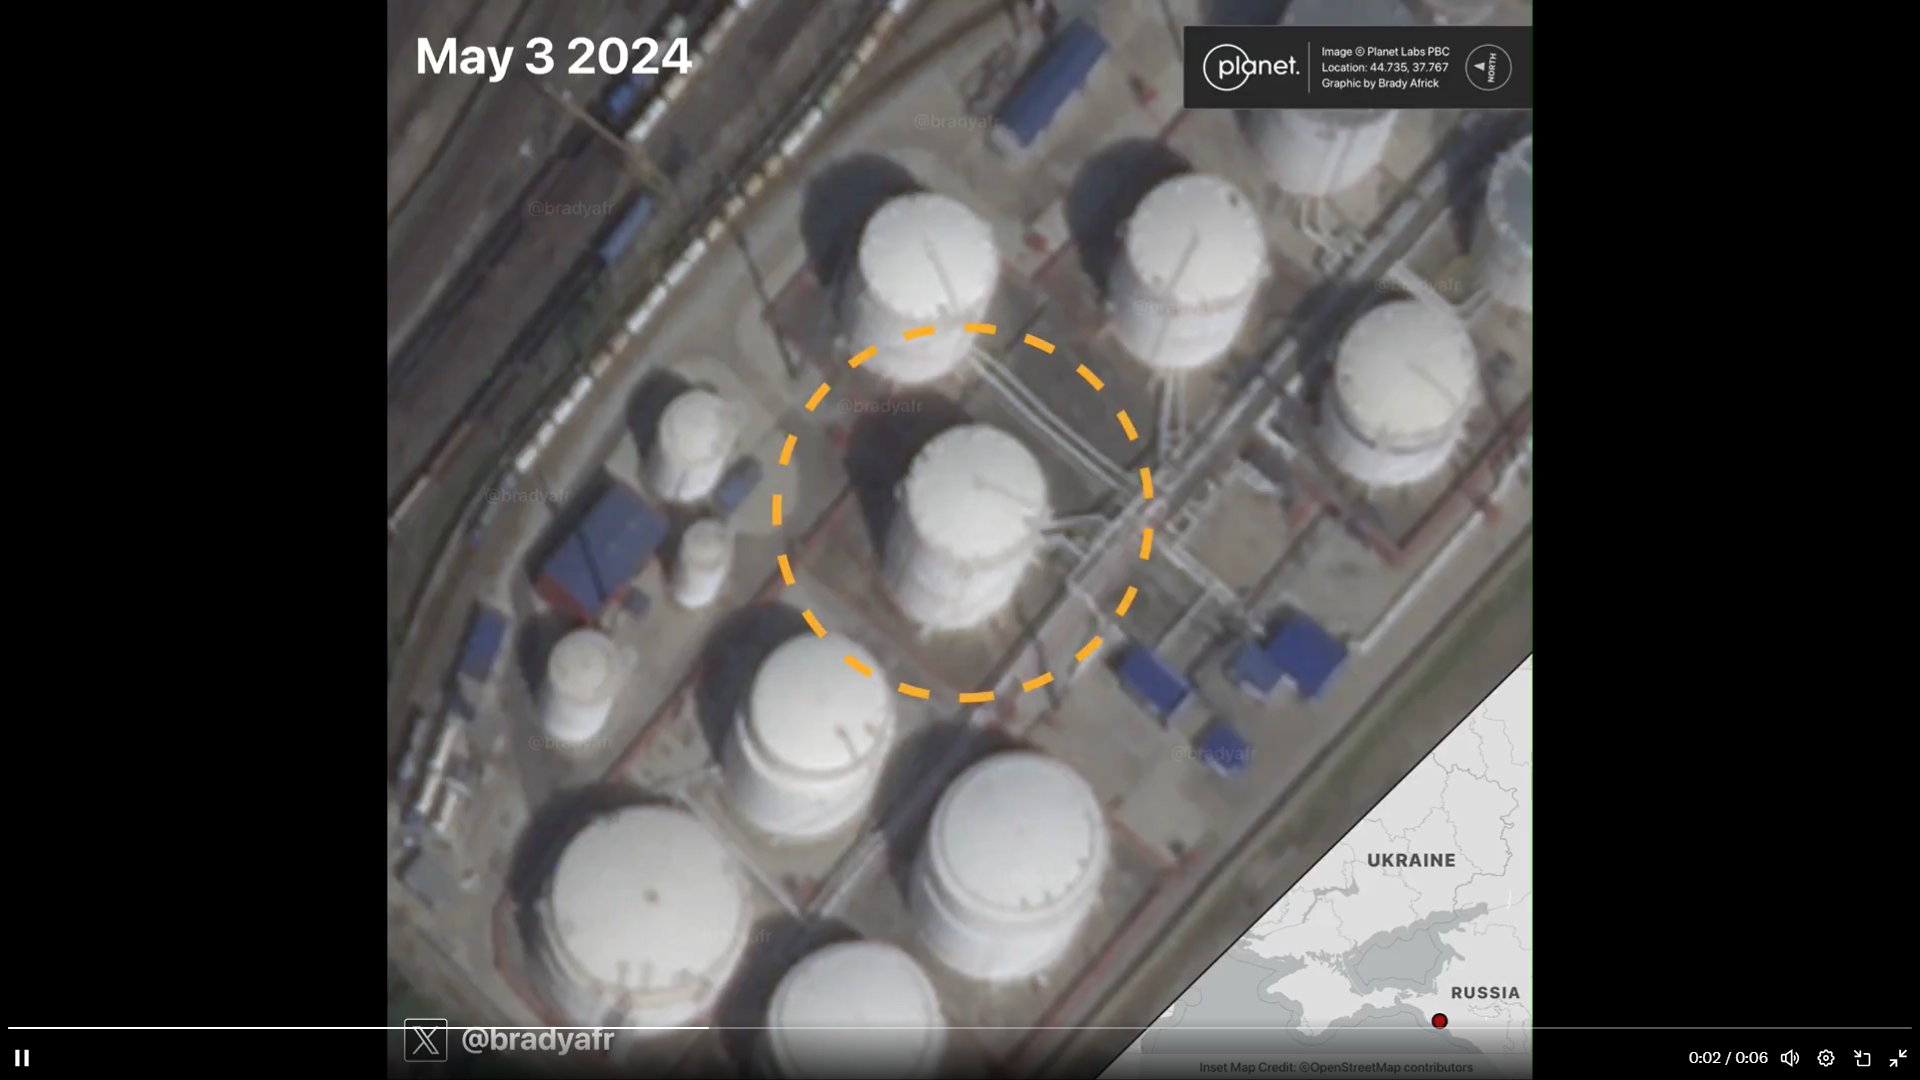Click the 0:02 / 0:06 time display
Image resolution: width=1920 pixels, height=1080 pixels.
click(1727, 1058)
